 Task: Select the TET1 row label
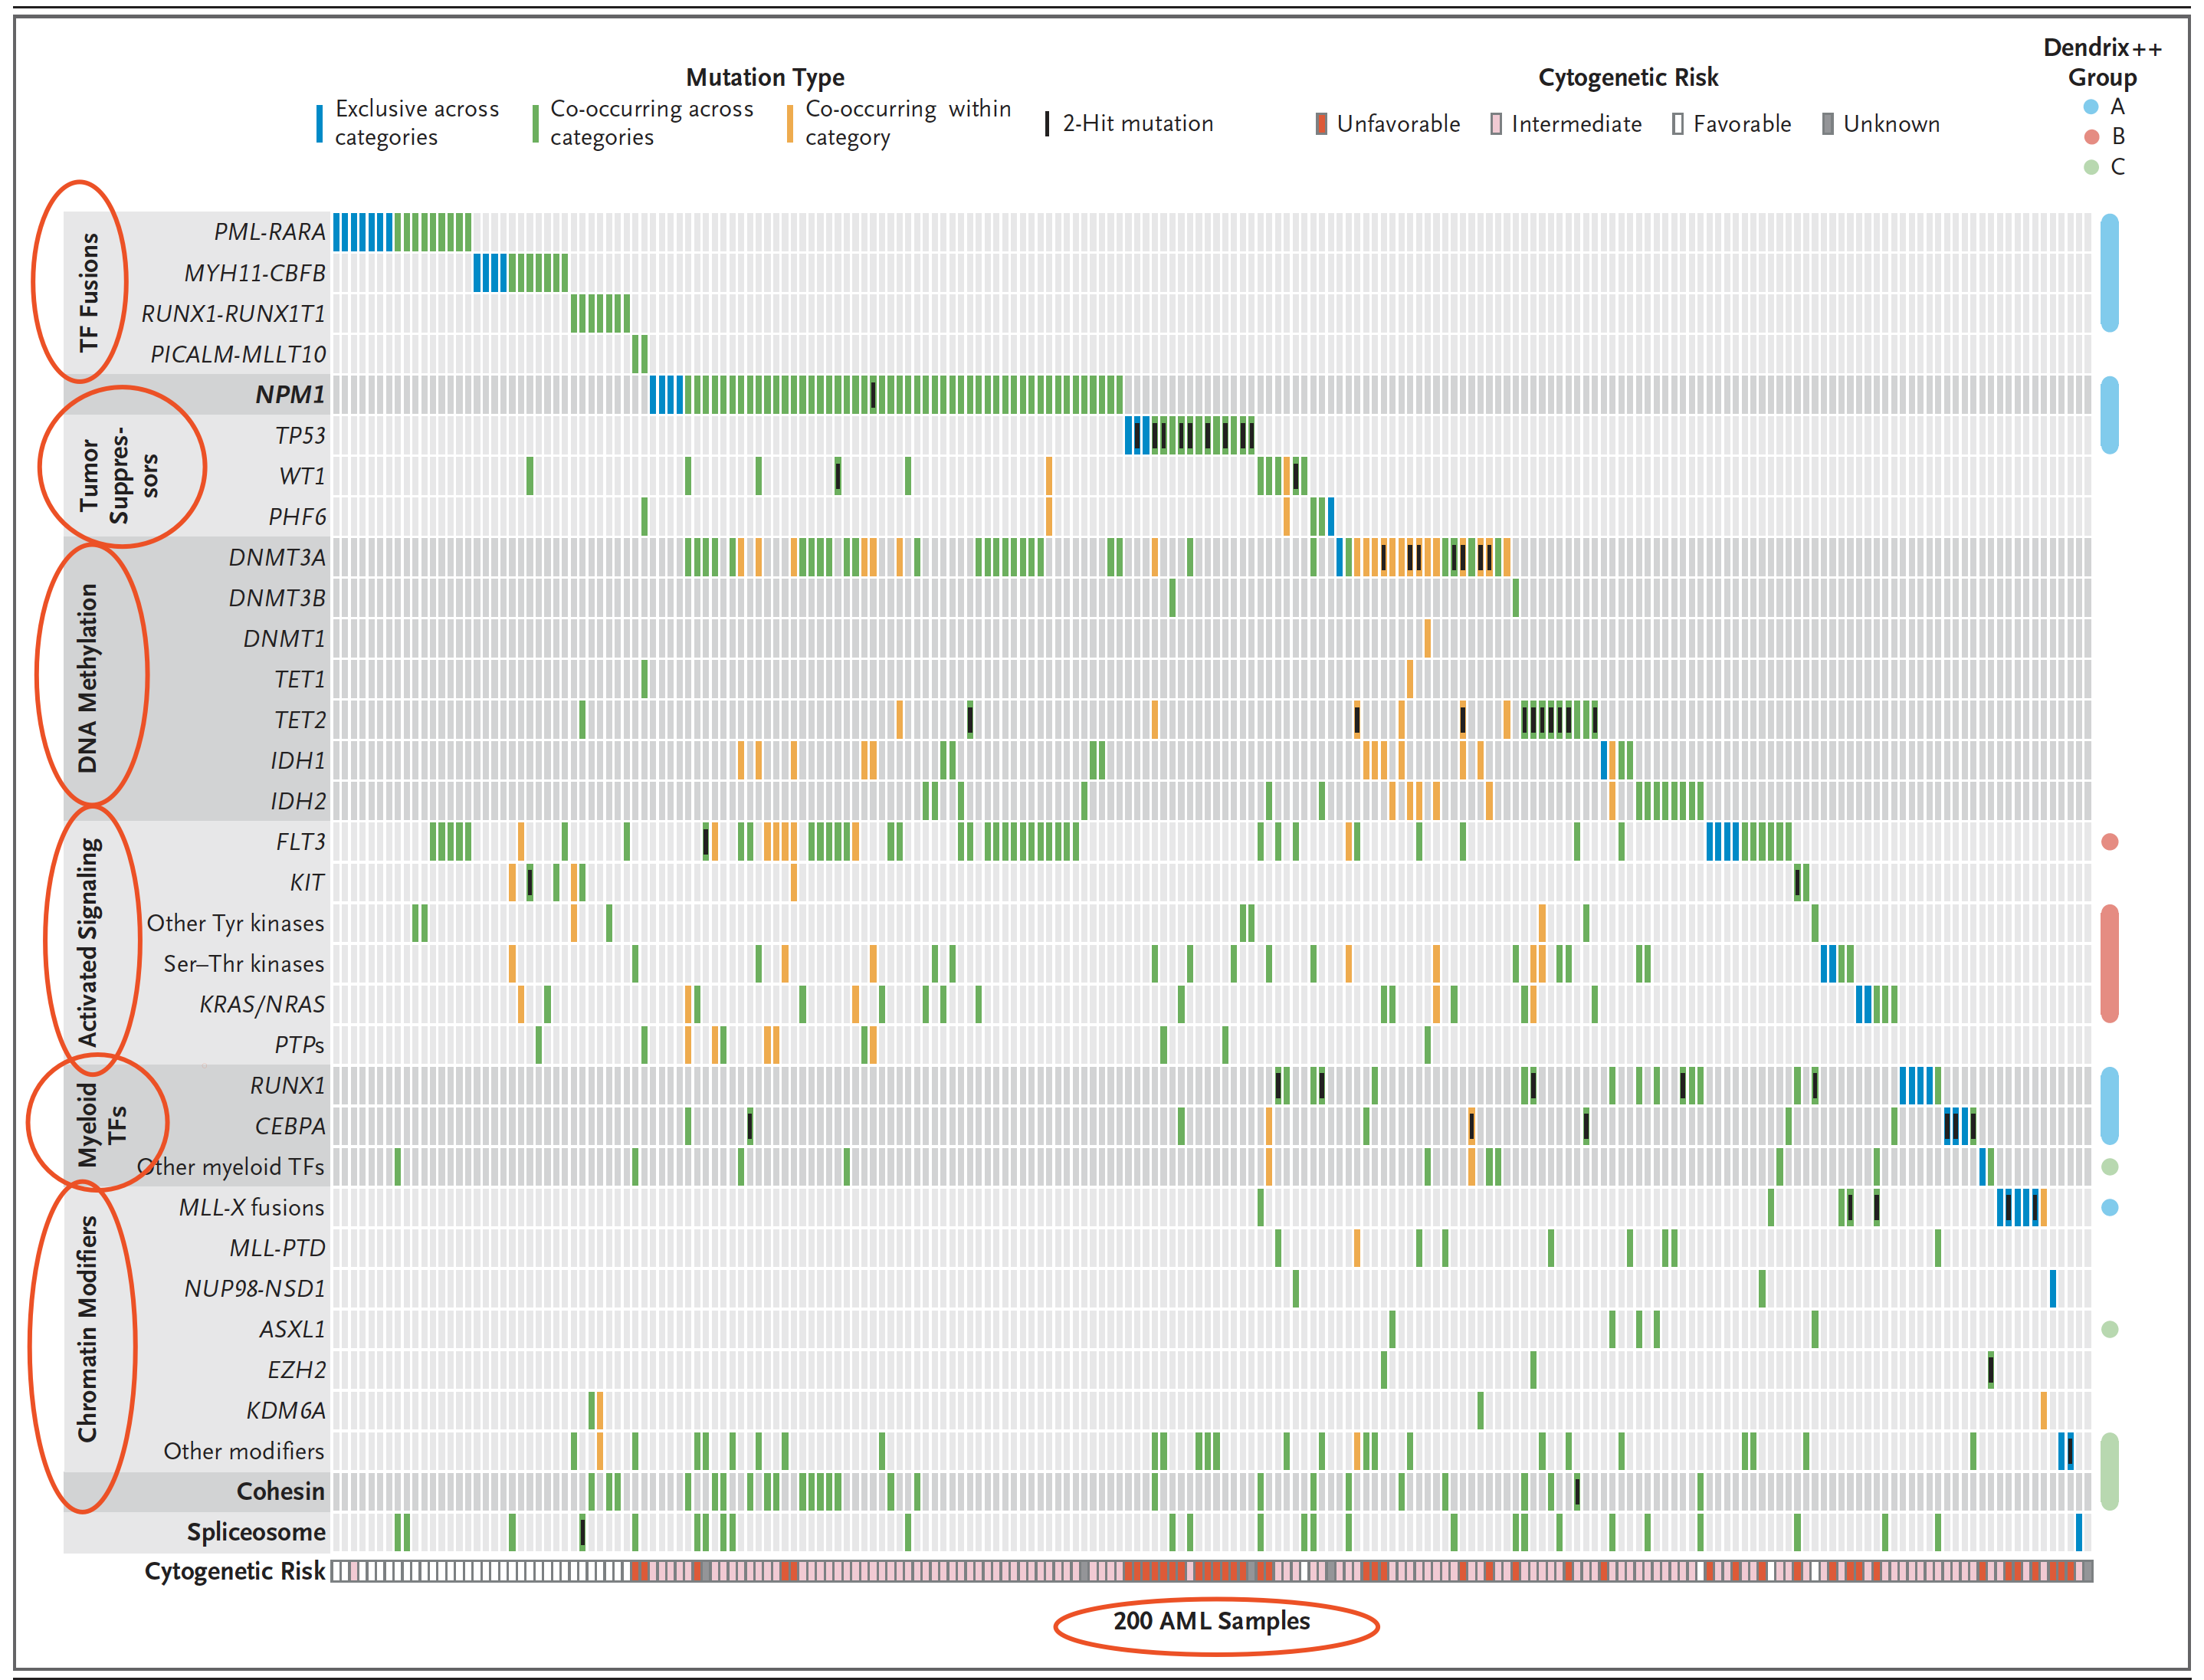click(300, 680)
